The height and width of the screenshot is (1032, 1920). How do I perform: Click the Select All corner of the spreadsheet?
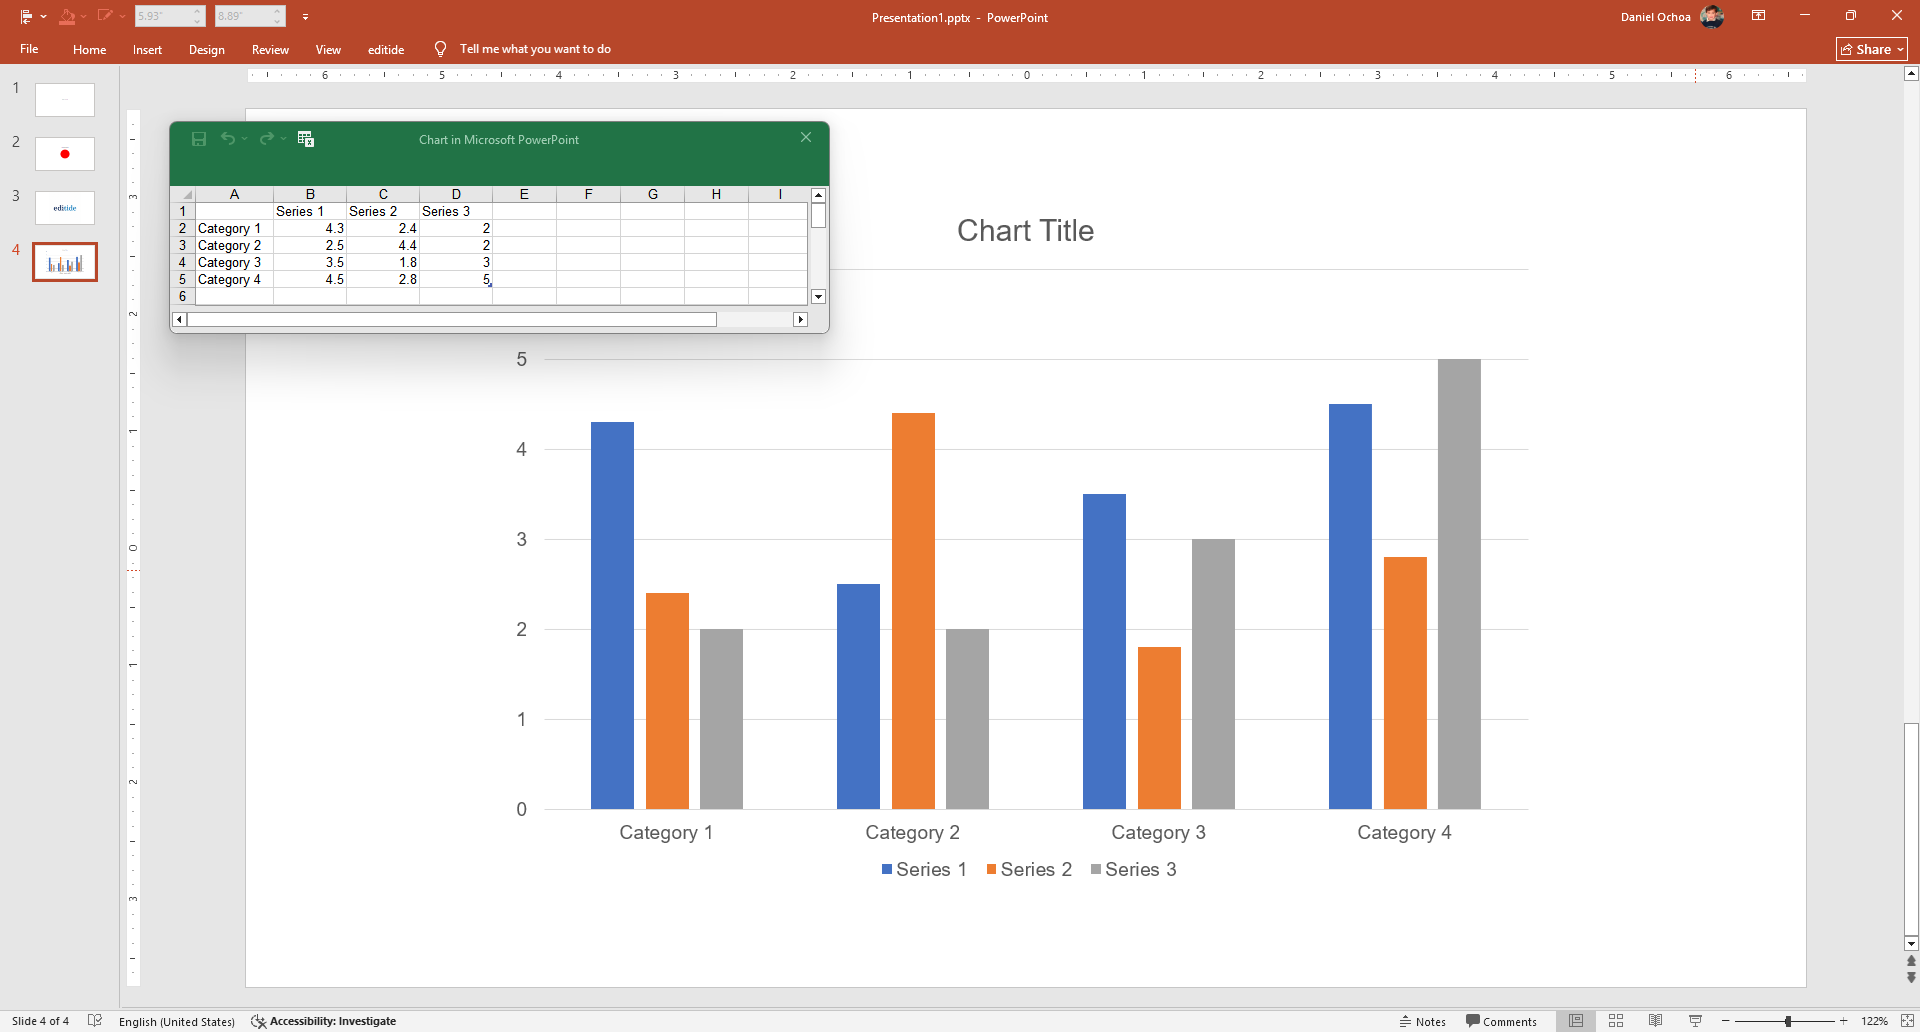tap(183, 194)
